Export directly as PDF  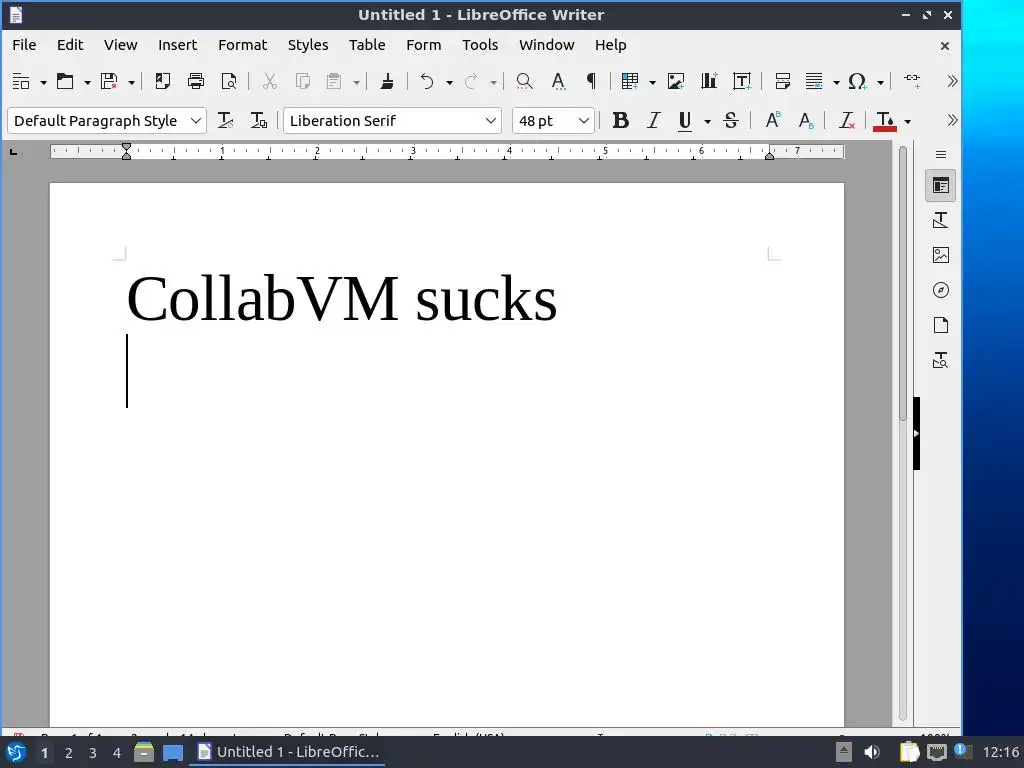[x=163, y=81]
